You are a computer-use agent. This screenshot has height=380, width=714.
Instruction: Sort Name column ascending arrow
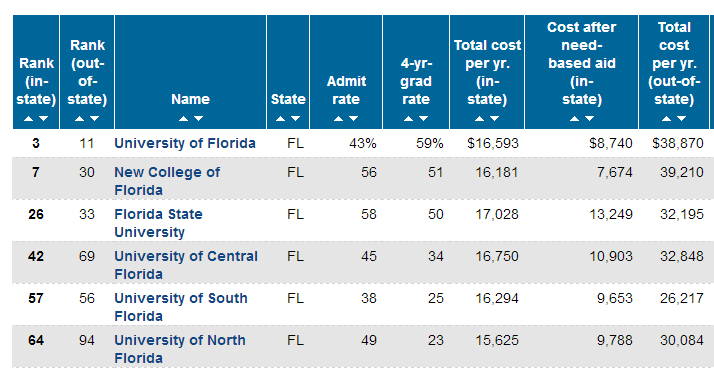coord(184,118)
